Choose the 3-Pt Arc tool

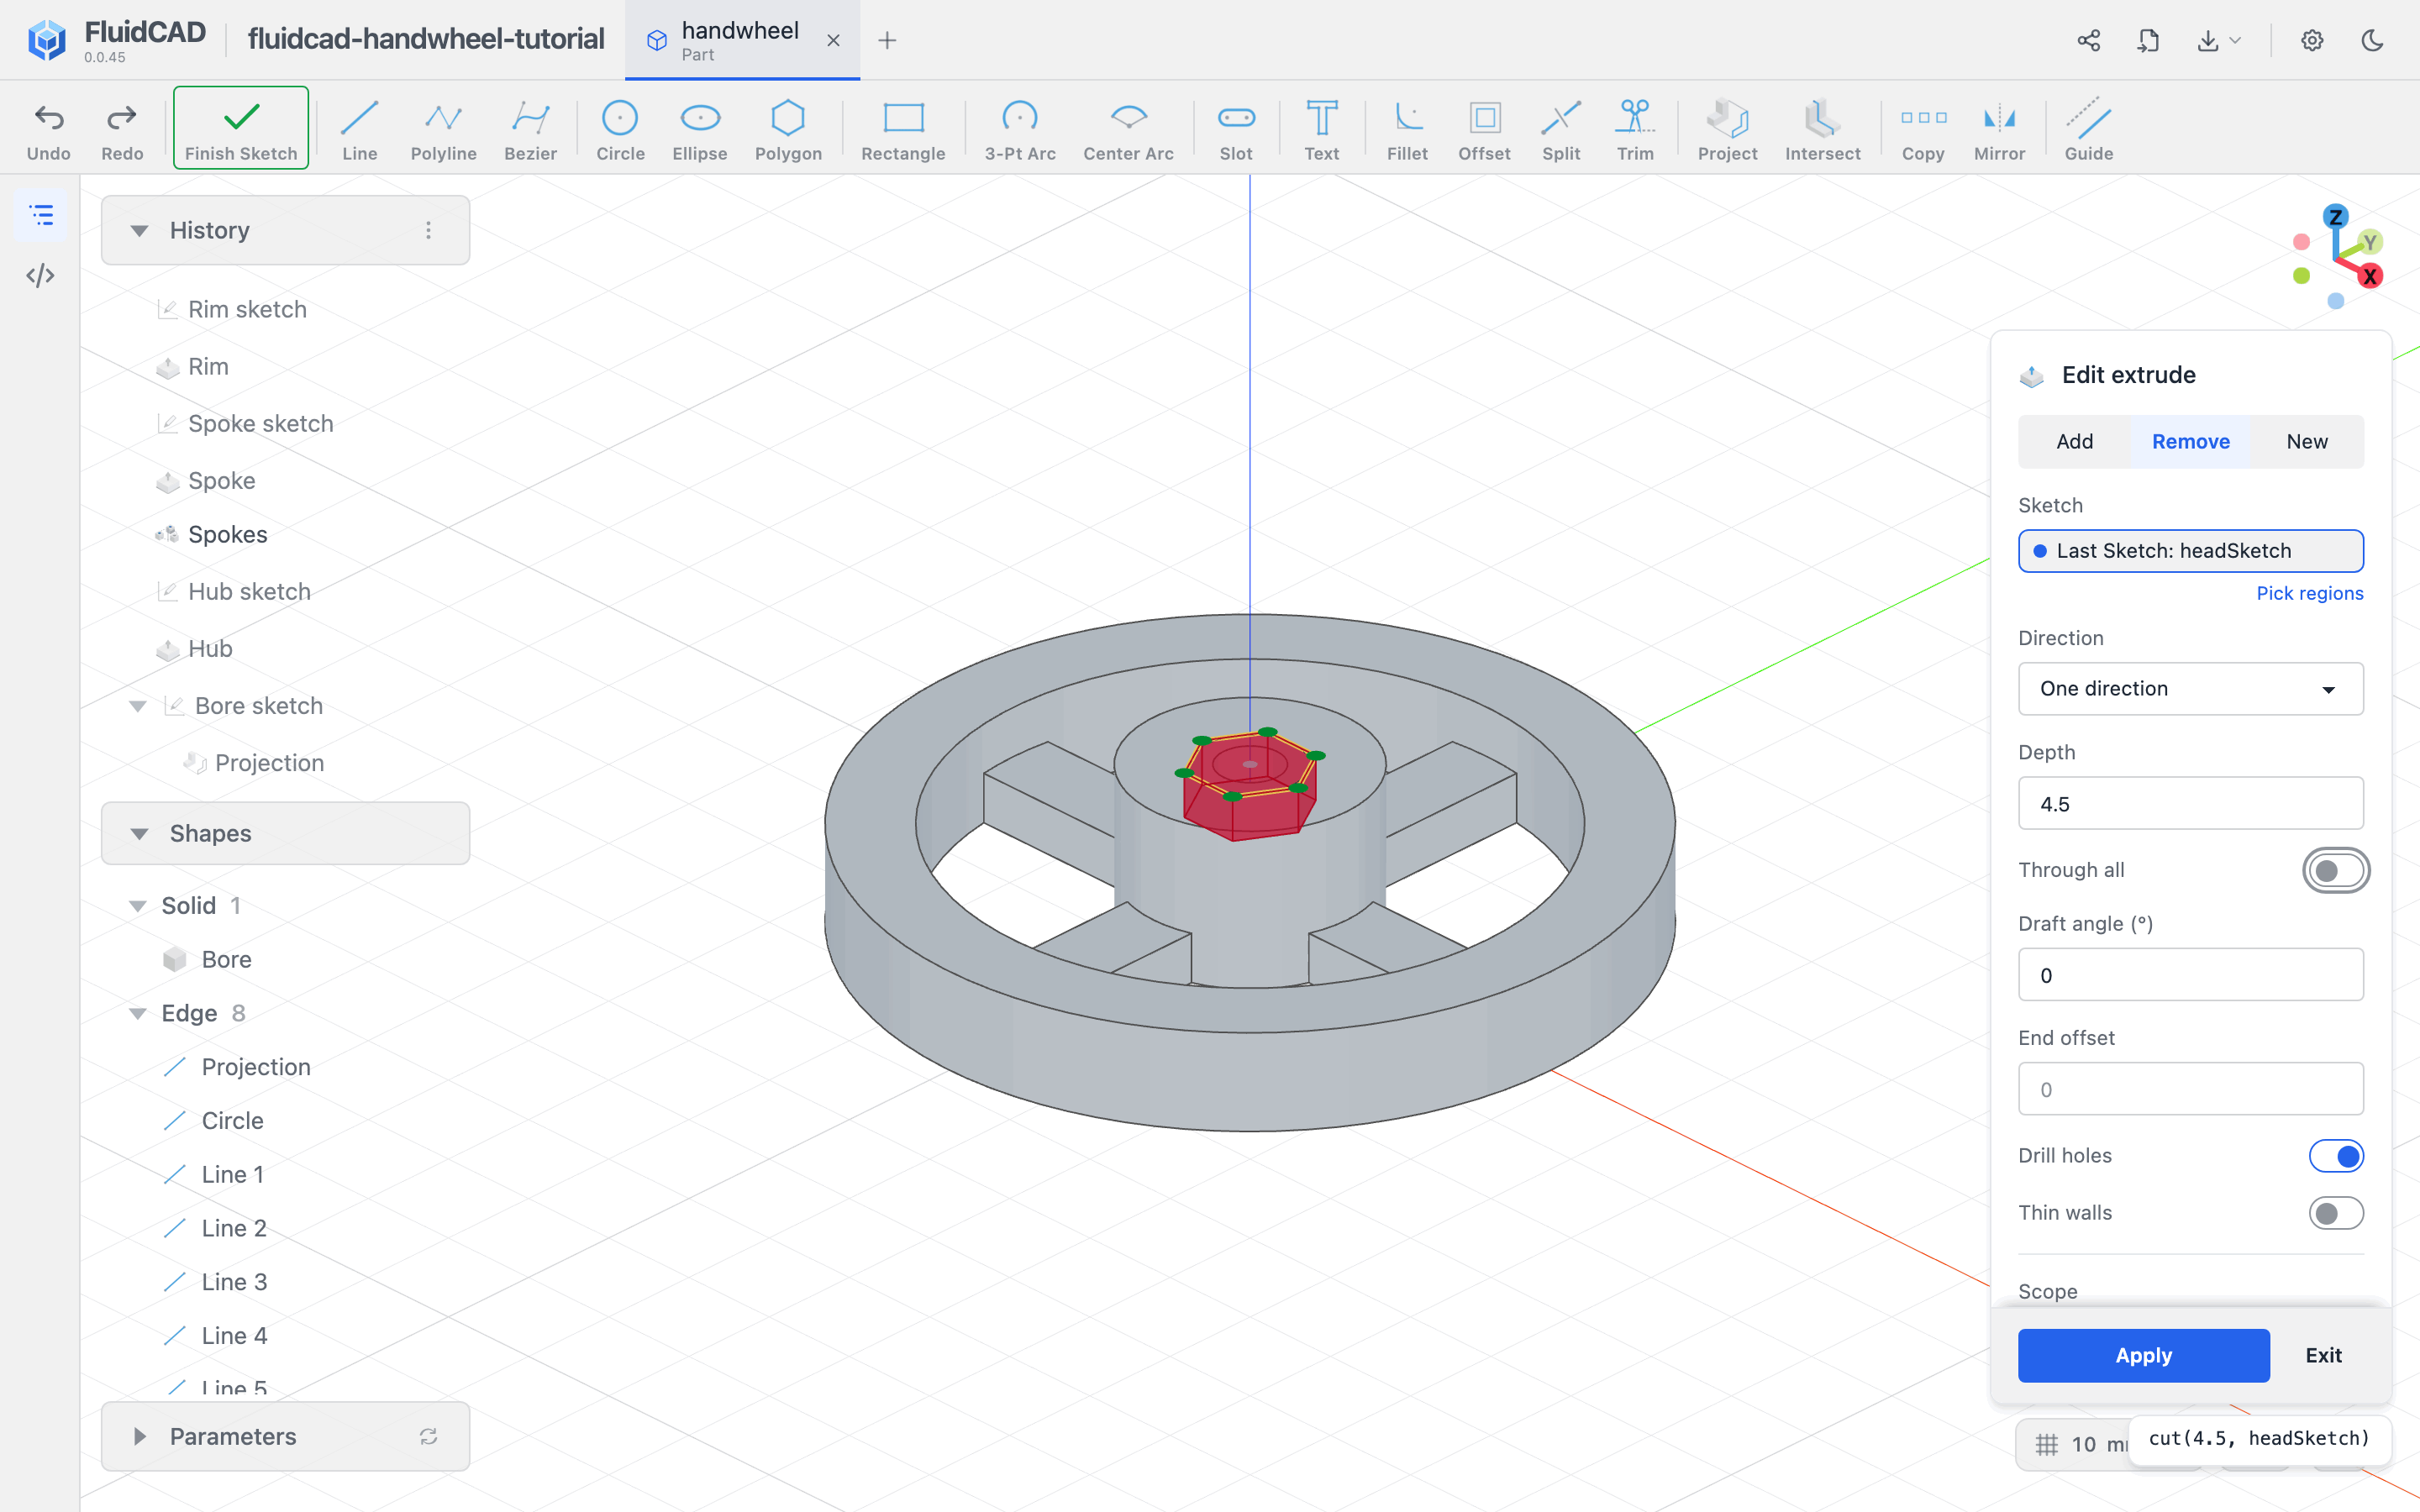1020,130
